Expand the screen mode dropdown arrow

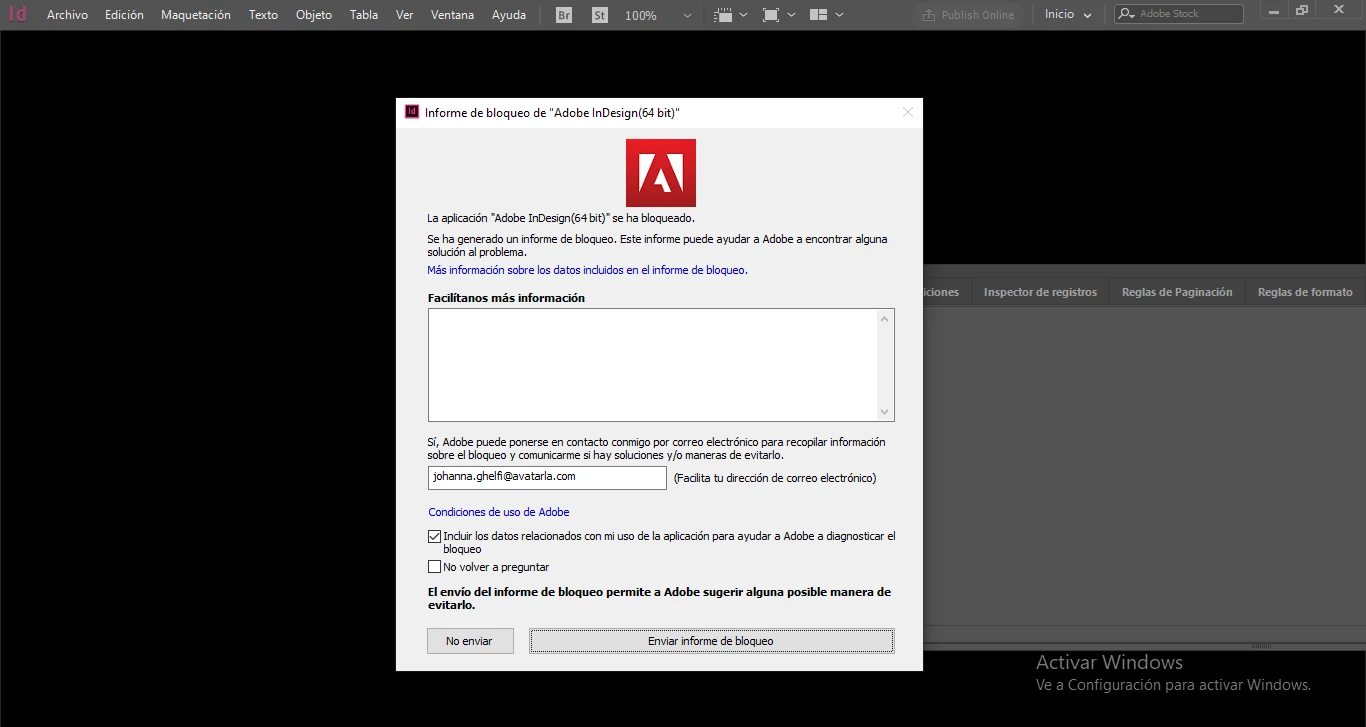click(x=791, y=15)
